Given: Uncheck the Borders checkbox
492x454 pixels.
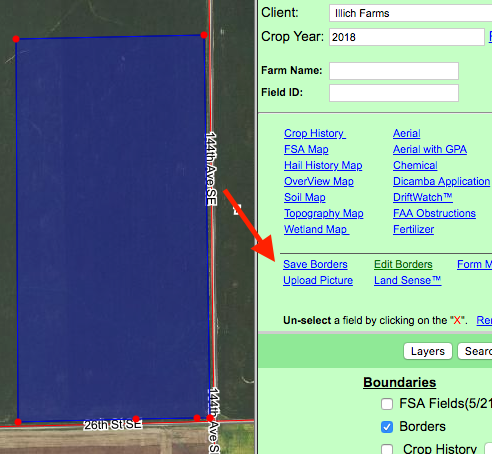Looking at the screenshot, I should click(x=387, y=427).
